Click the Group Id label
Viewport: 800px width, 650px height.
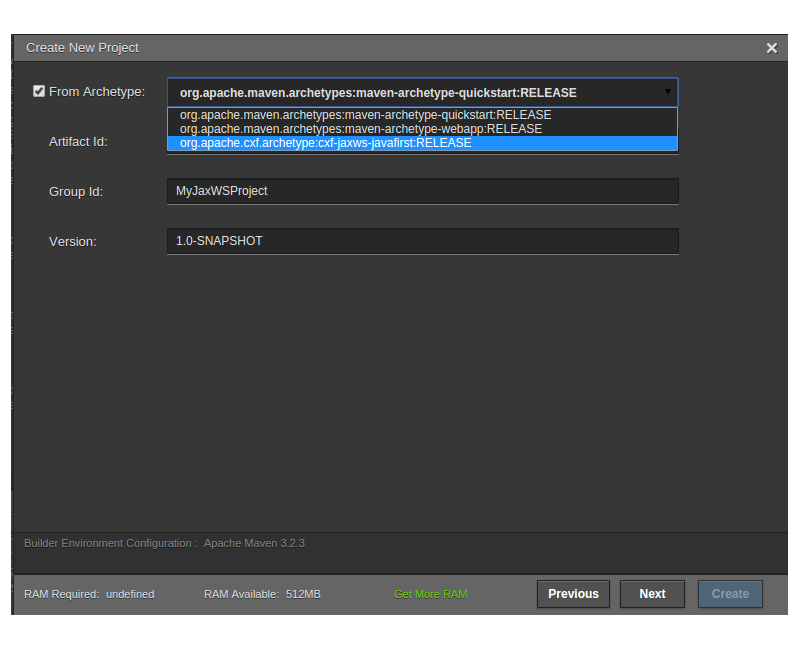(76, 192)
